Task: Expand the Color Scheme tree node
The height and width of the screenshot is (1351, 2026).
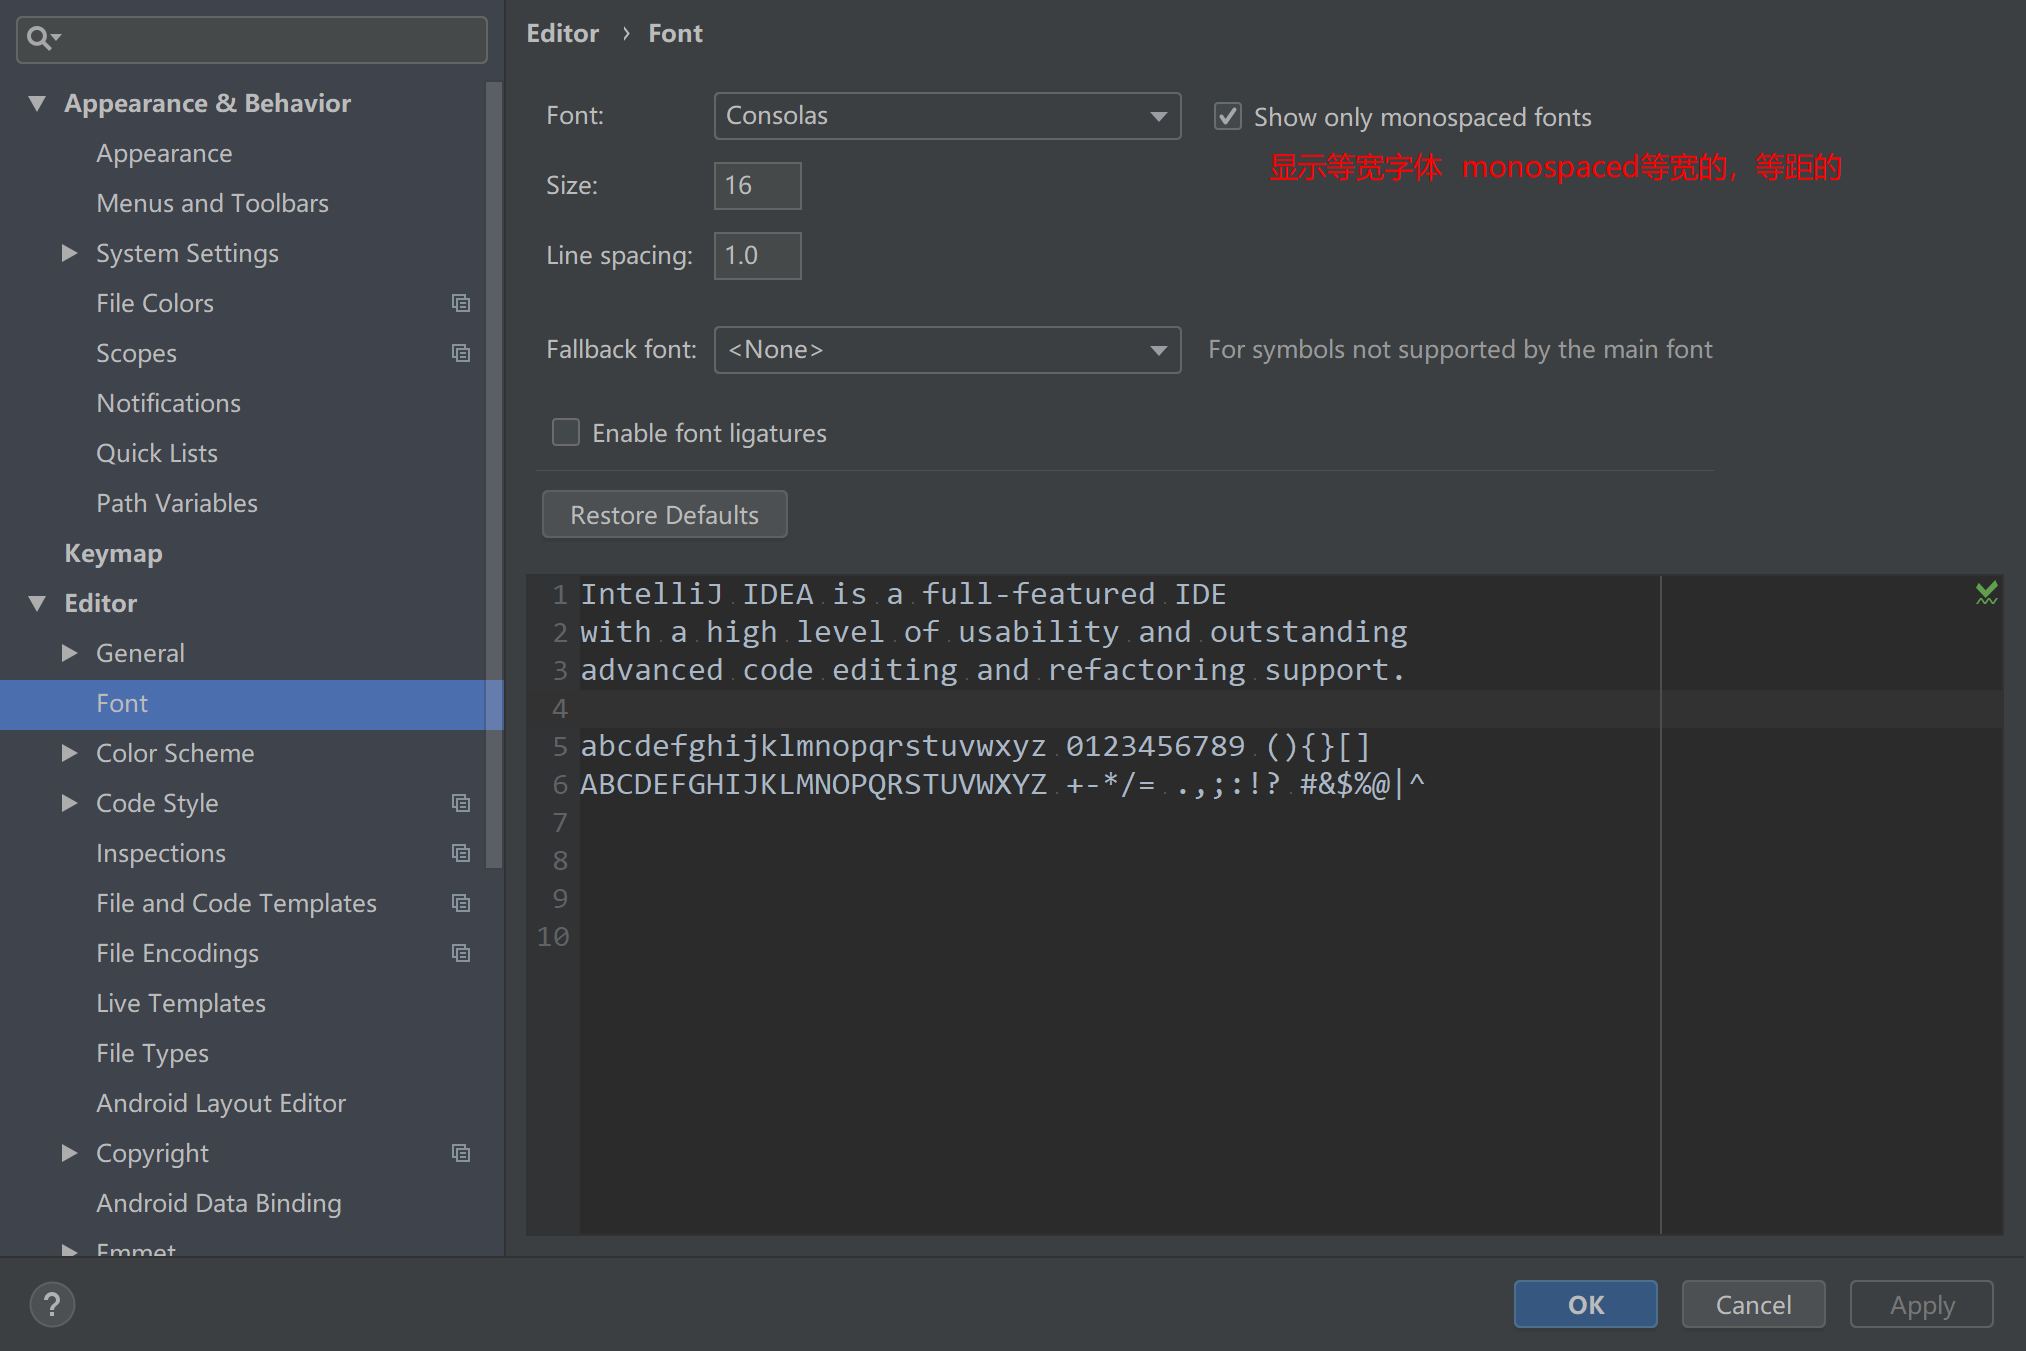Action: point(69,753)
